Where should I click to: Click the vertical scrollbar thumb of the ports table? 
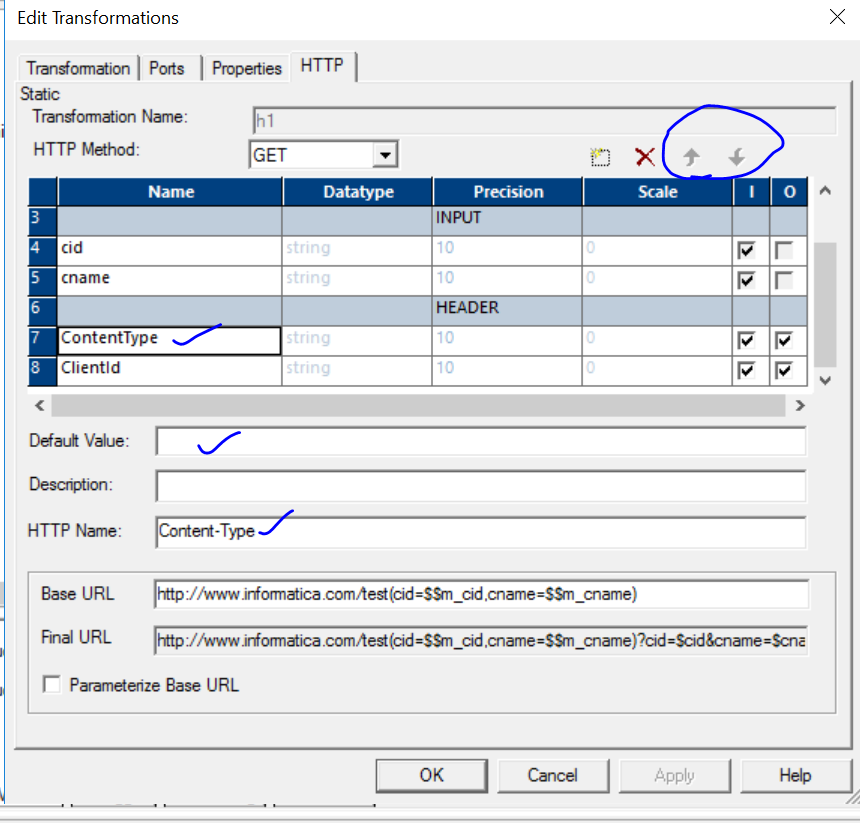pyautogui.click(x=825, y=304)
